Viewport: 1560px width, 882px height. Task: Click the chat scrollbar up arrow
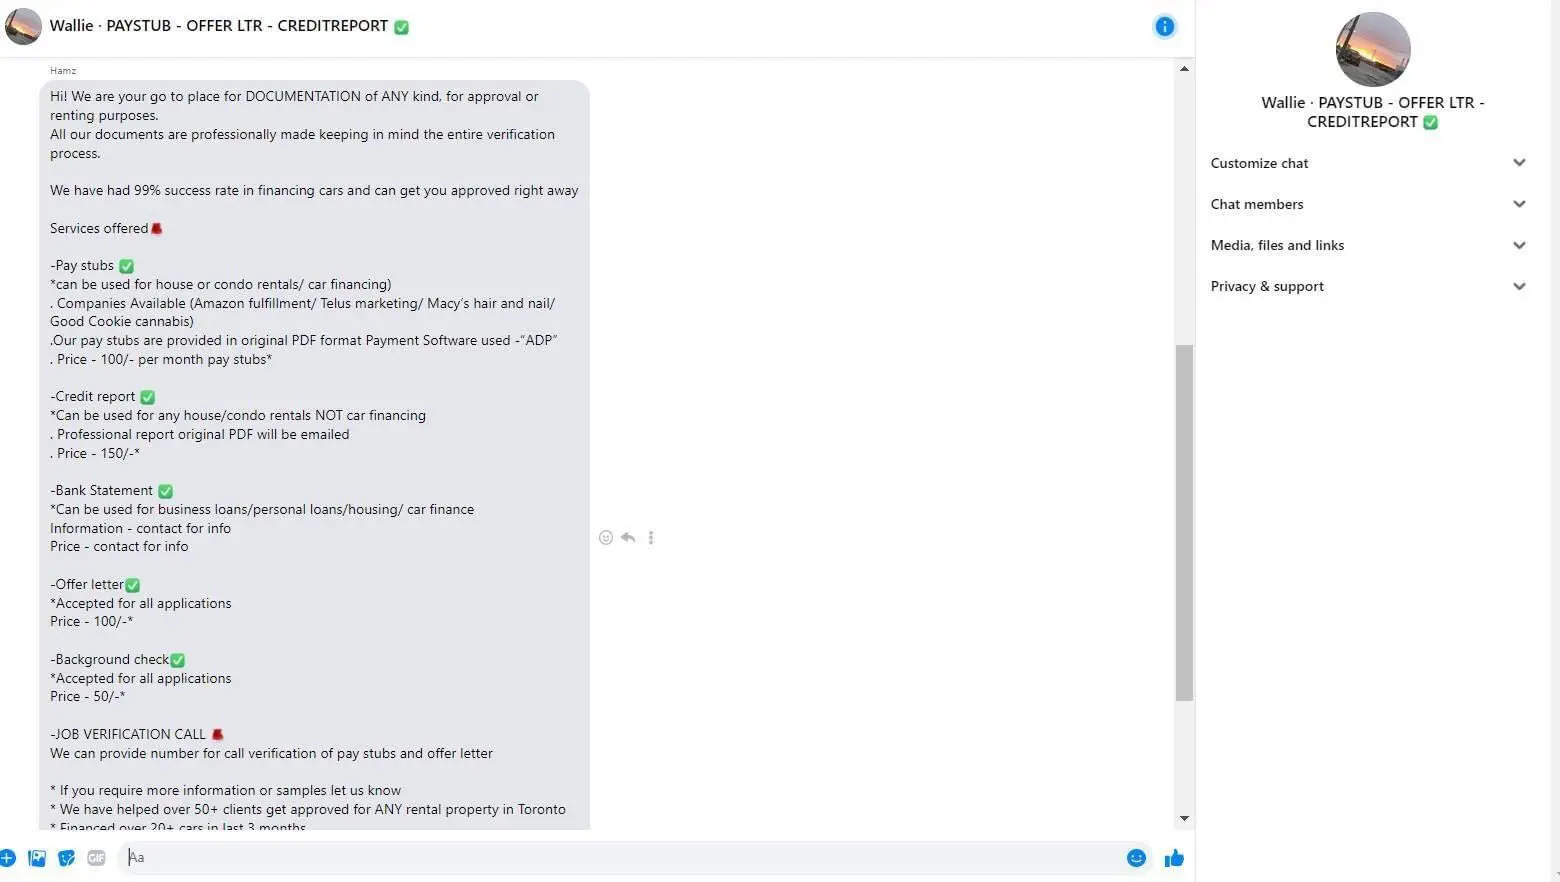click(x=1184, y=69)
